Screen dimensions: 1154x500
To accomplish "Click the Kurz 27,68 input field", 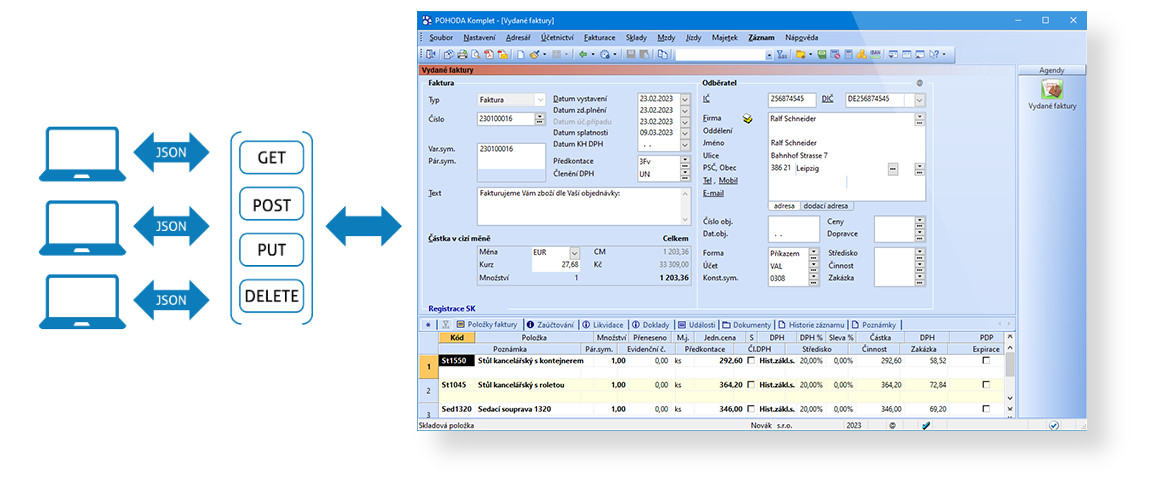I will (556, 266).
